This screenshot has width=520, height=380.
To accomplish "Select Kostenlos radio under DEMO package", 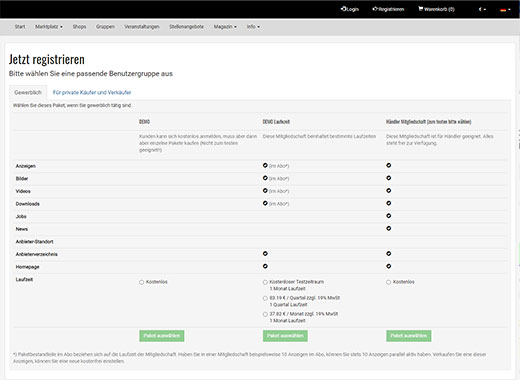I will pyautogui.click(x=142, y=282).
